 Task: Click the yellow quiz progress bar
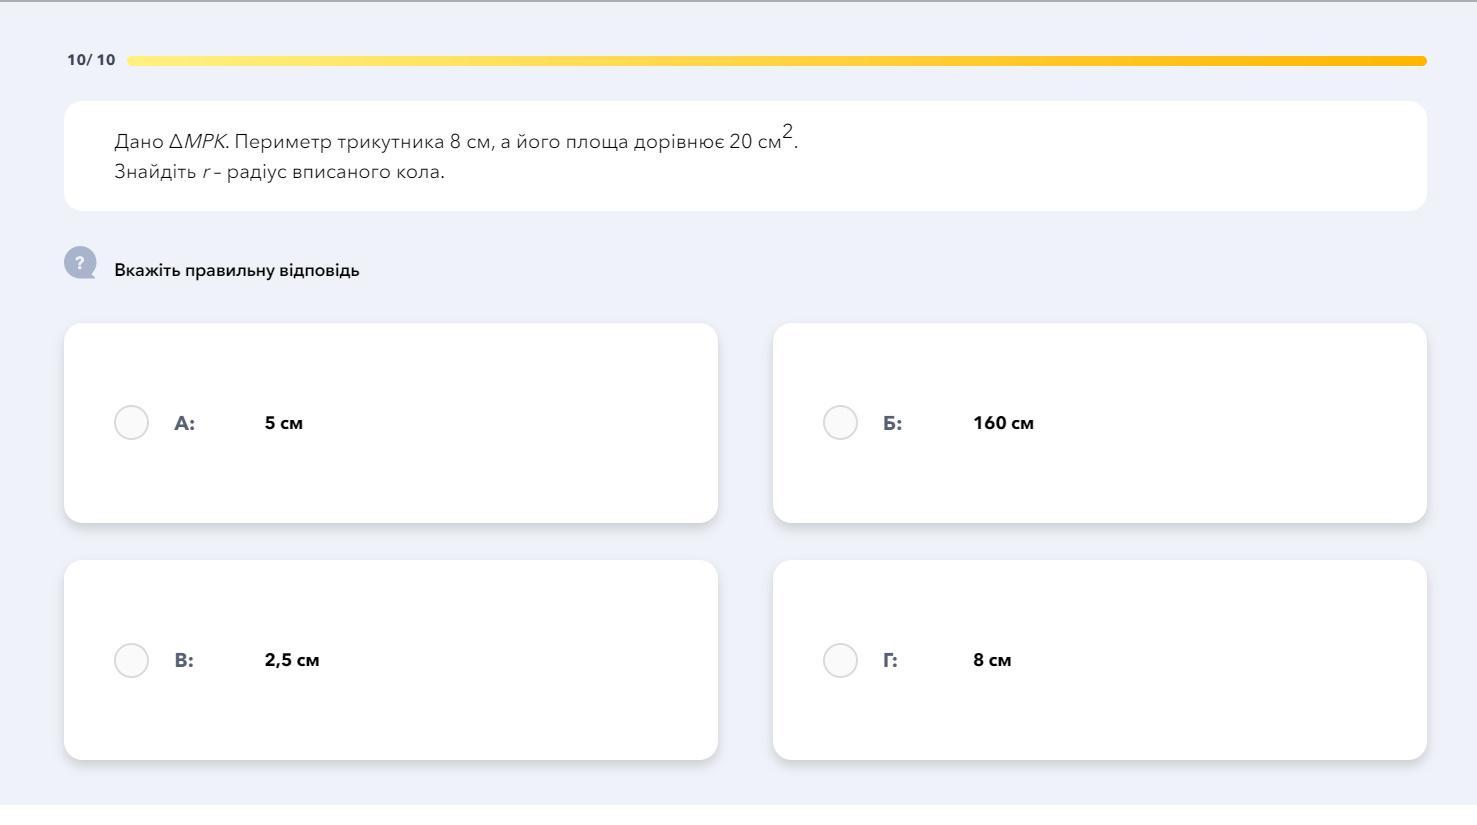coord(777,61)
